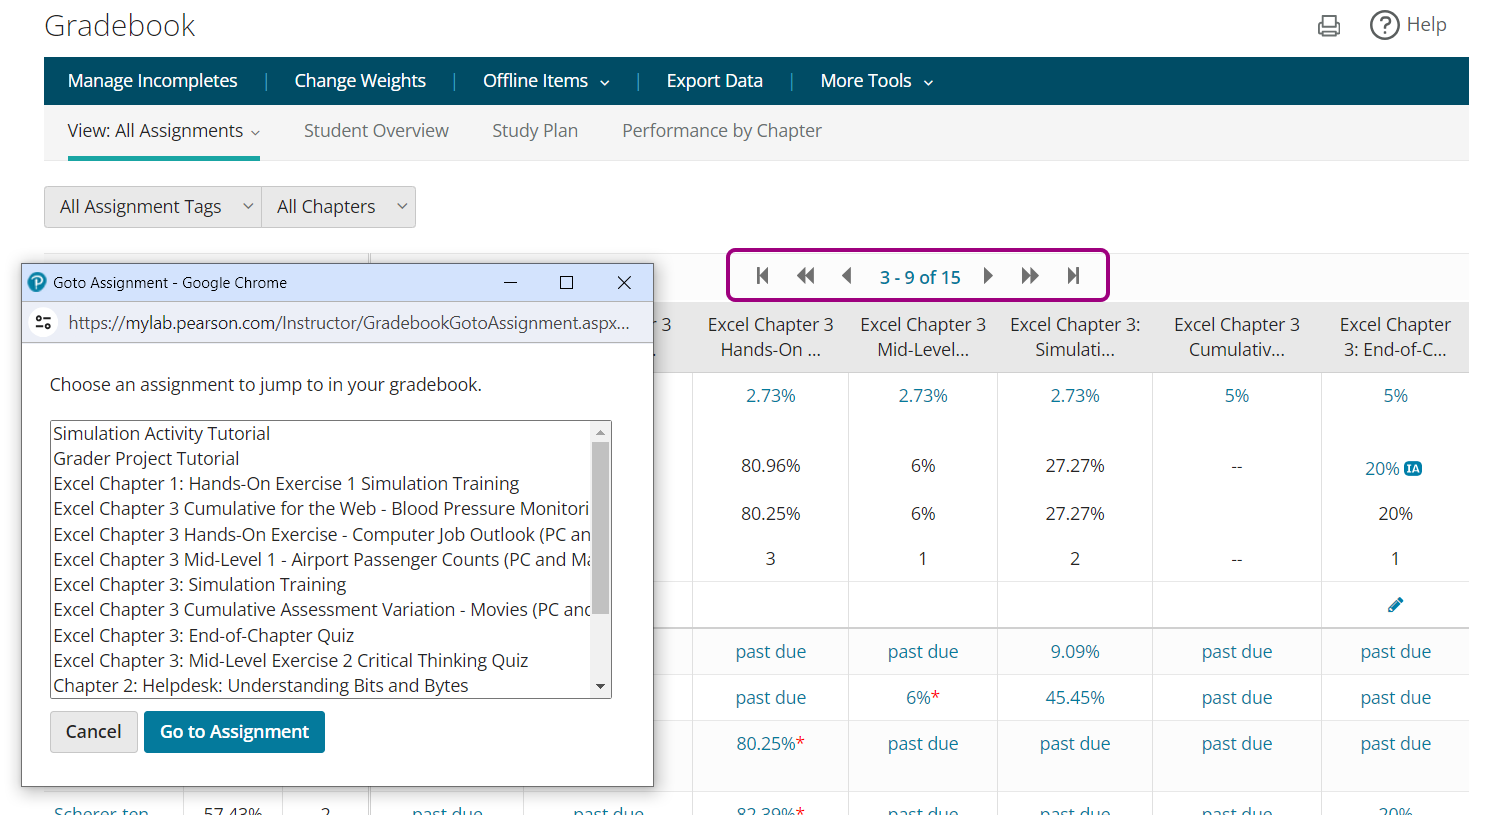Click 2.73% weight under Hands-On column
The height and width of the screenshot is (815, 1498).
pyautogui.click(x=771, y=396)
